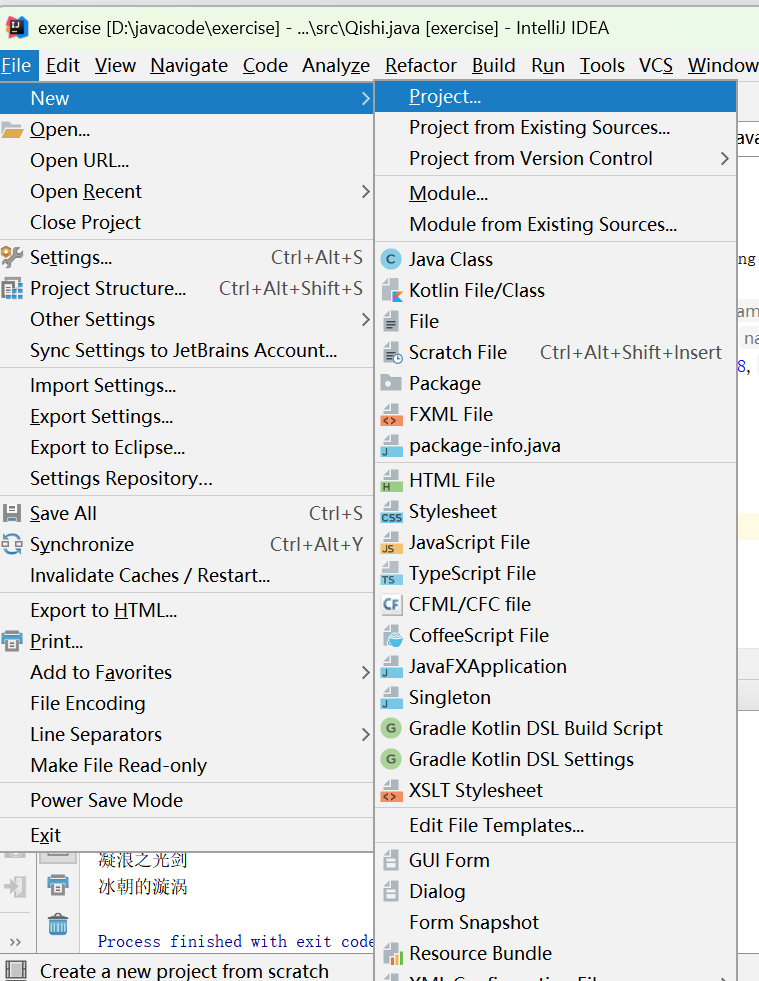Click the CFML/CFC file icon
Viewport: 759px width, 981px height.
(x=391, y=604)
